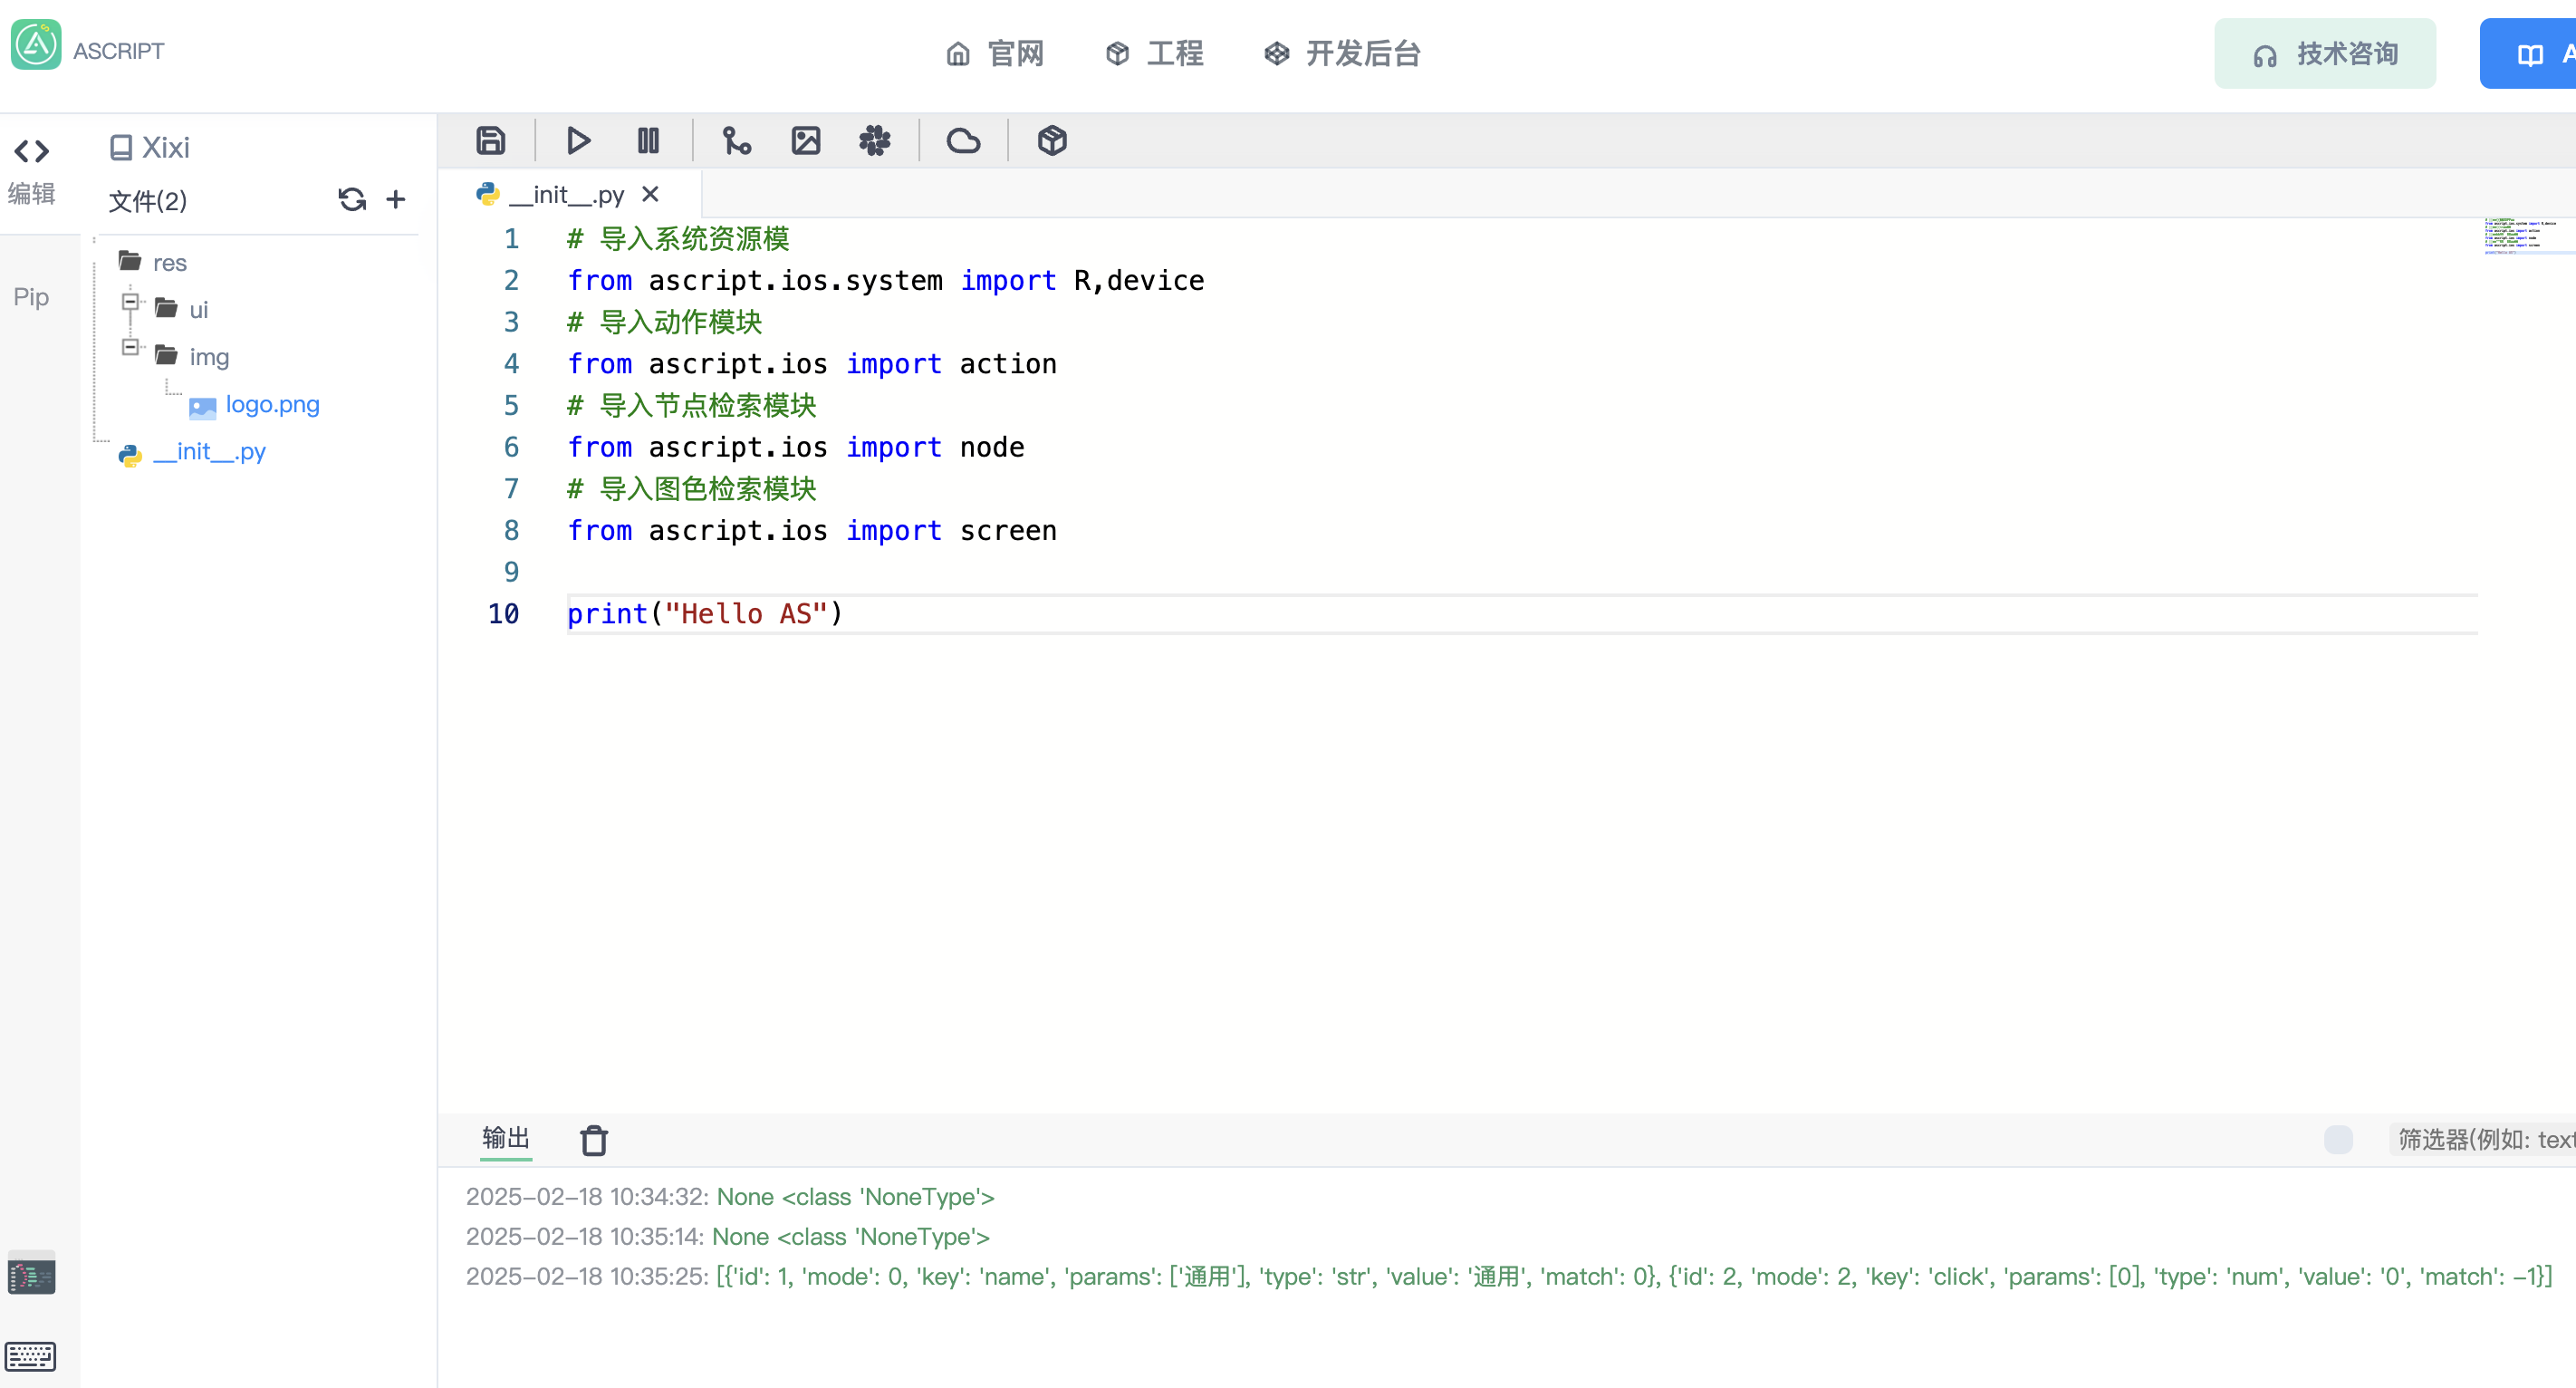The image size is (2576, 1388).
Task: Click the log entry at 10:35:14
Action: (727, 1237)
